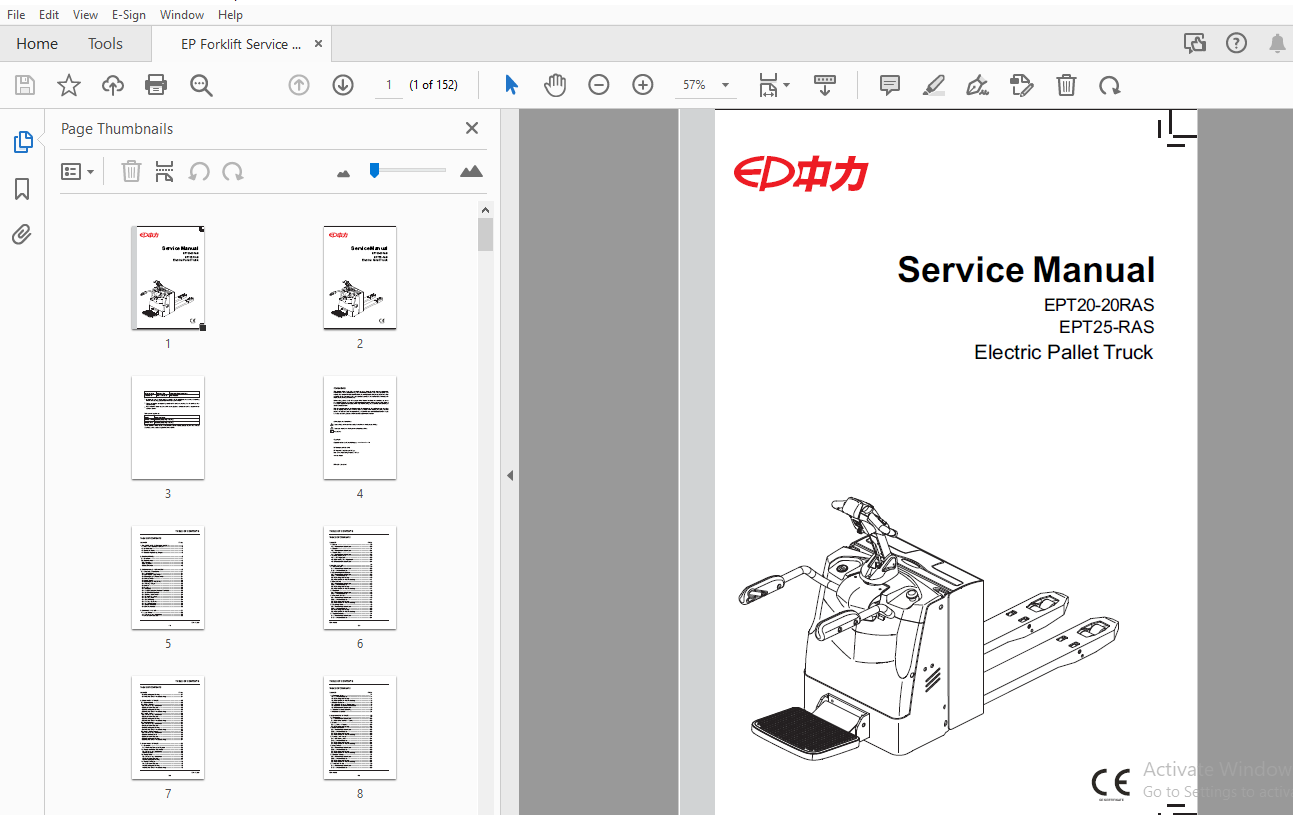Image resolution: width=1293 pixels, height=815 pixels.
Task: Enlarge thumbnail size large mountain icon
Action: coord(471,172)
